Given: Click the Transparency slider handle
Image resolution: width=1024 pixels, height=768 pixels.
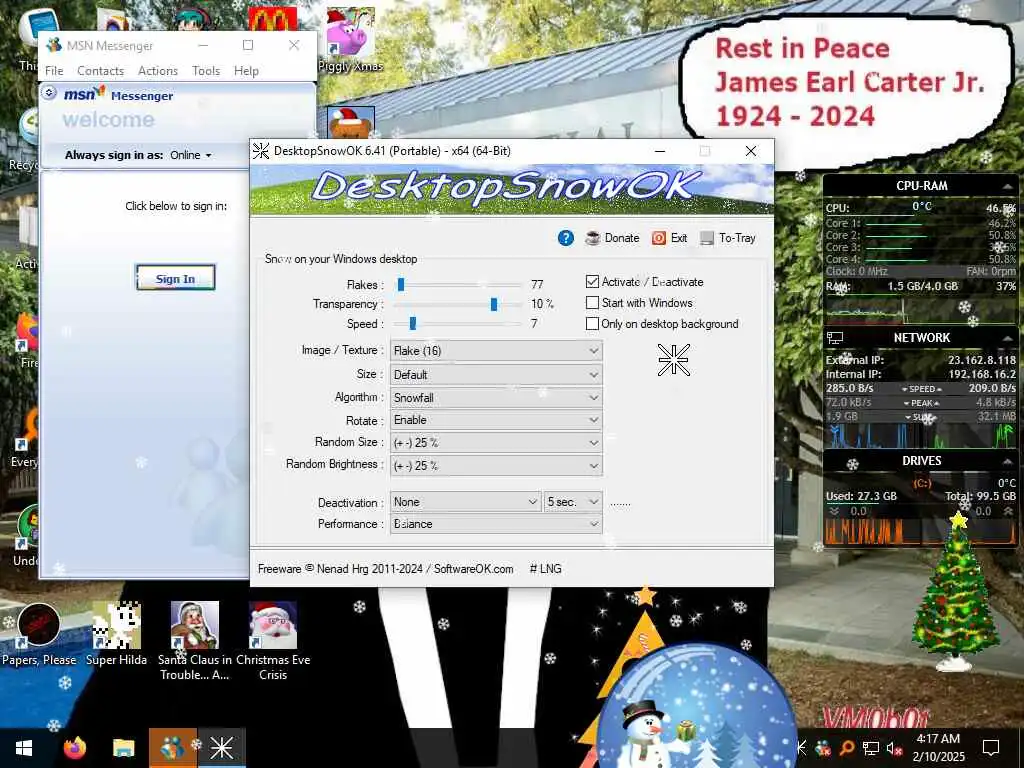Looking at the screenshot, I should (494, 304).
